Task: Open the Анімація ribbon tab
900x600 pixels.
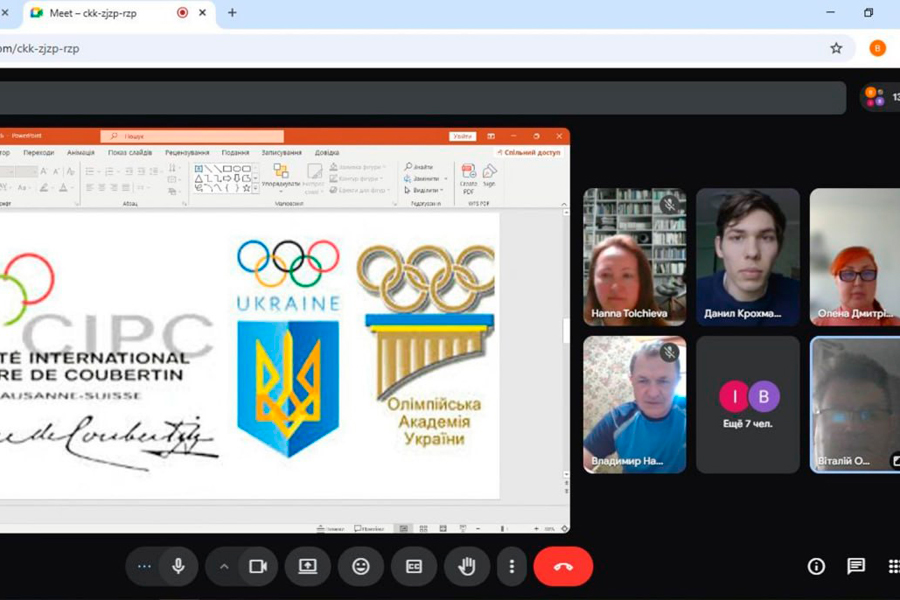Action: coord(80,153)
